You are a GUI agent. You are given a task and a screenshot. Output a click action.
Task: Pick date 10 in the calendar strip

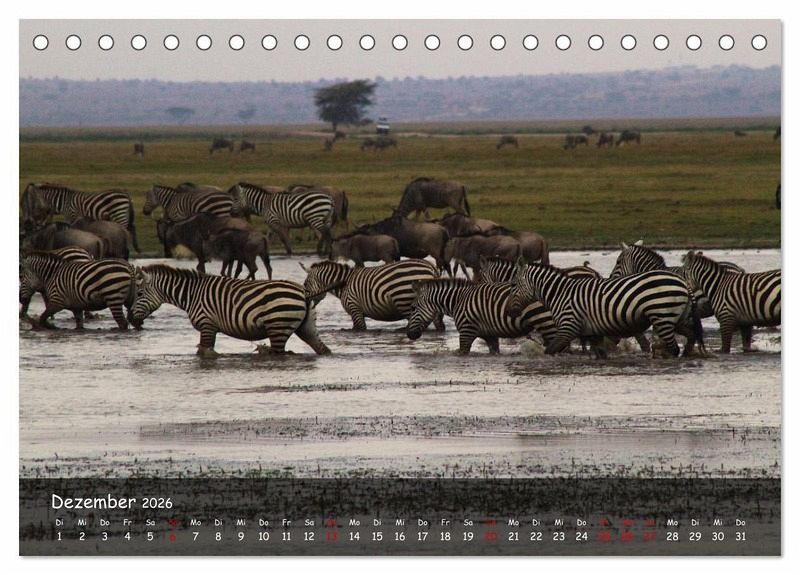tap(263, 536)
